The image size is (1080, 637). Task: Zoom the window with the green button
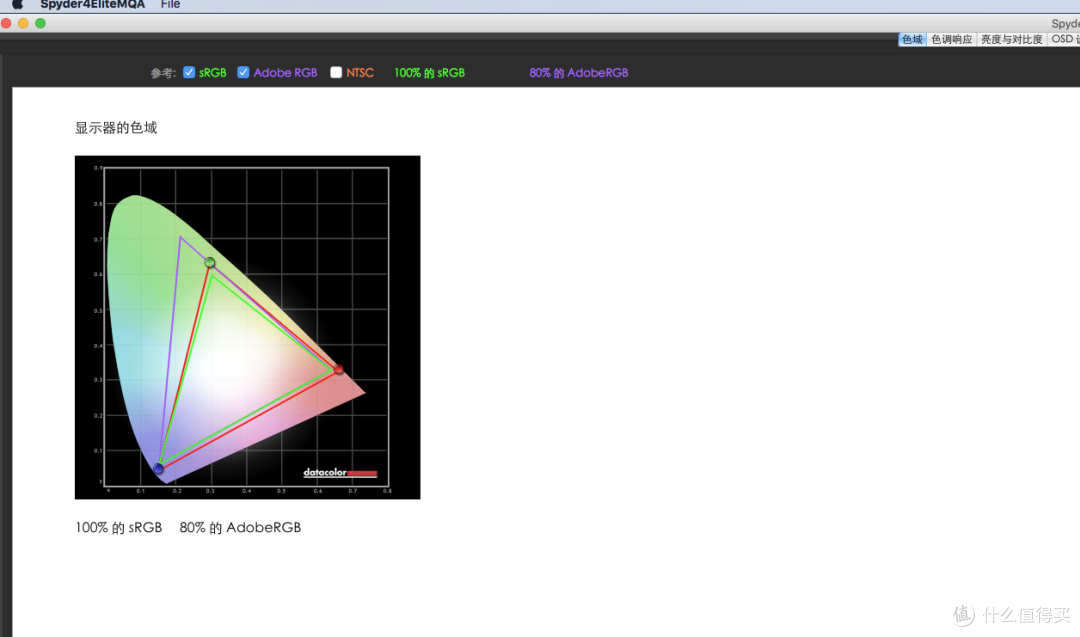tap(41, 23)
